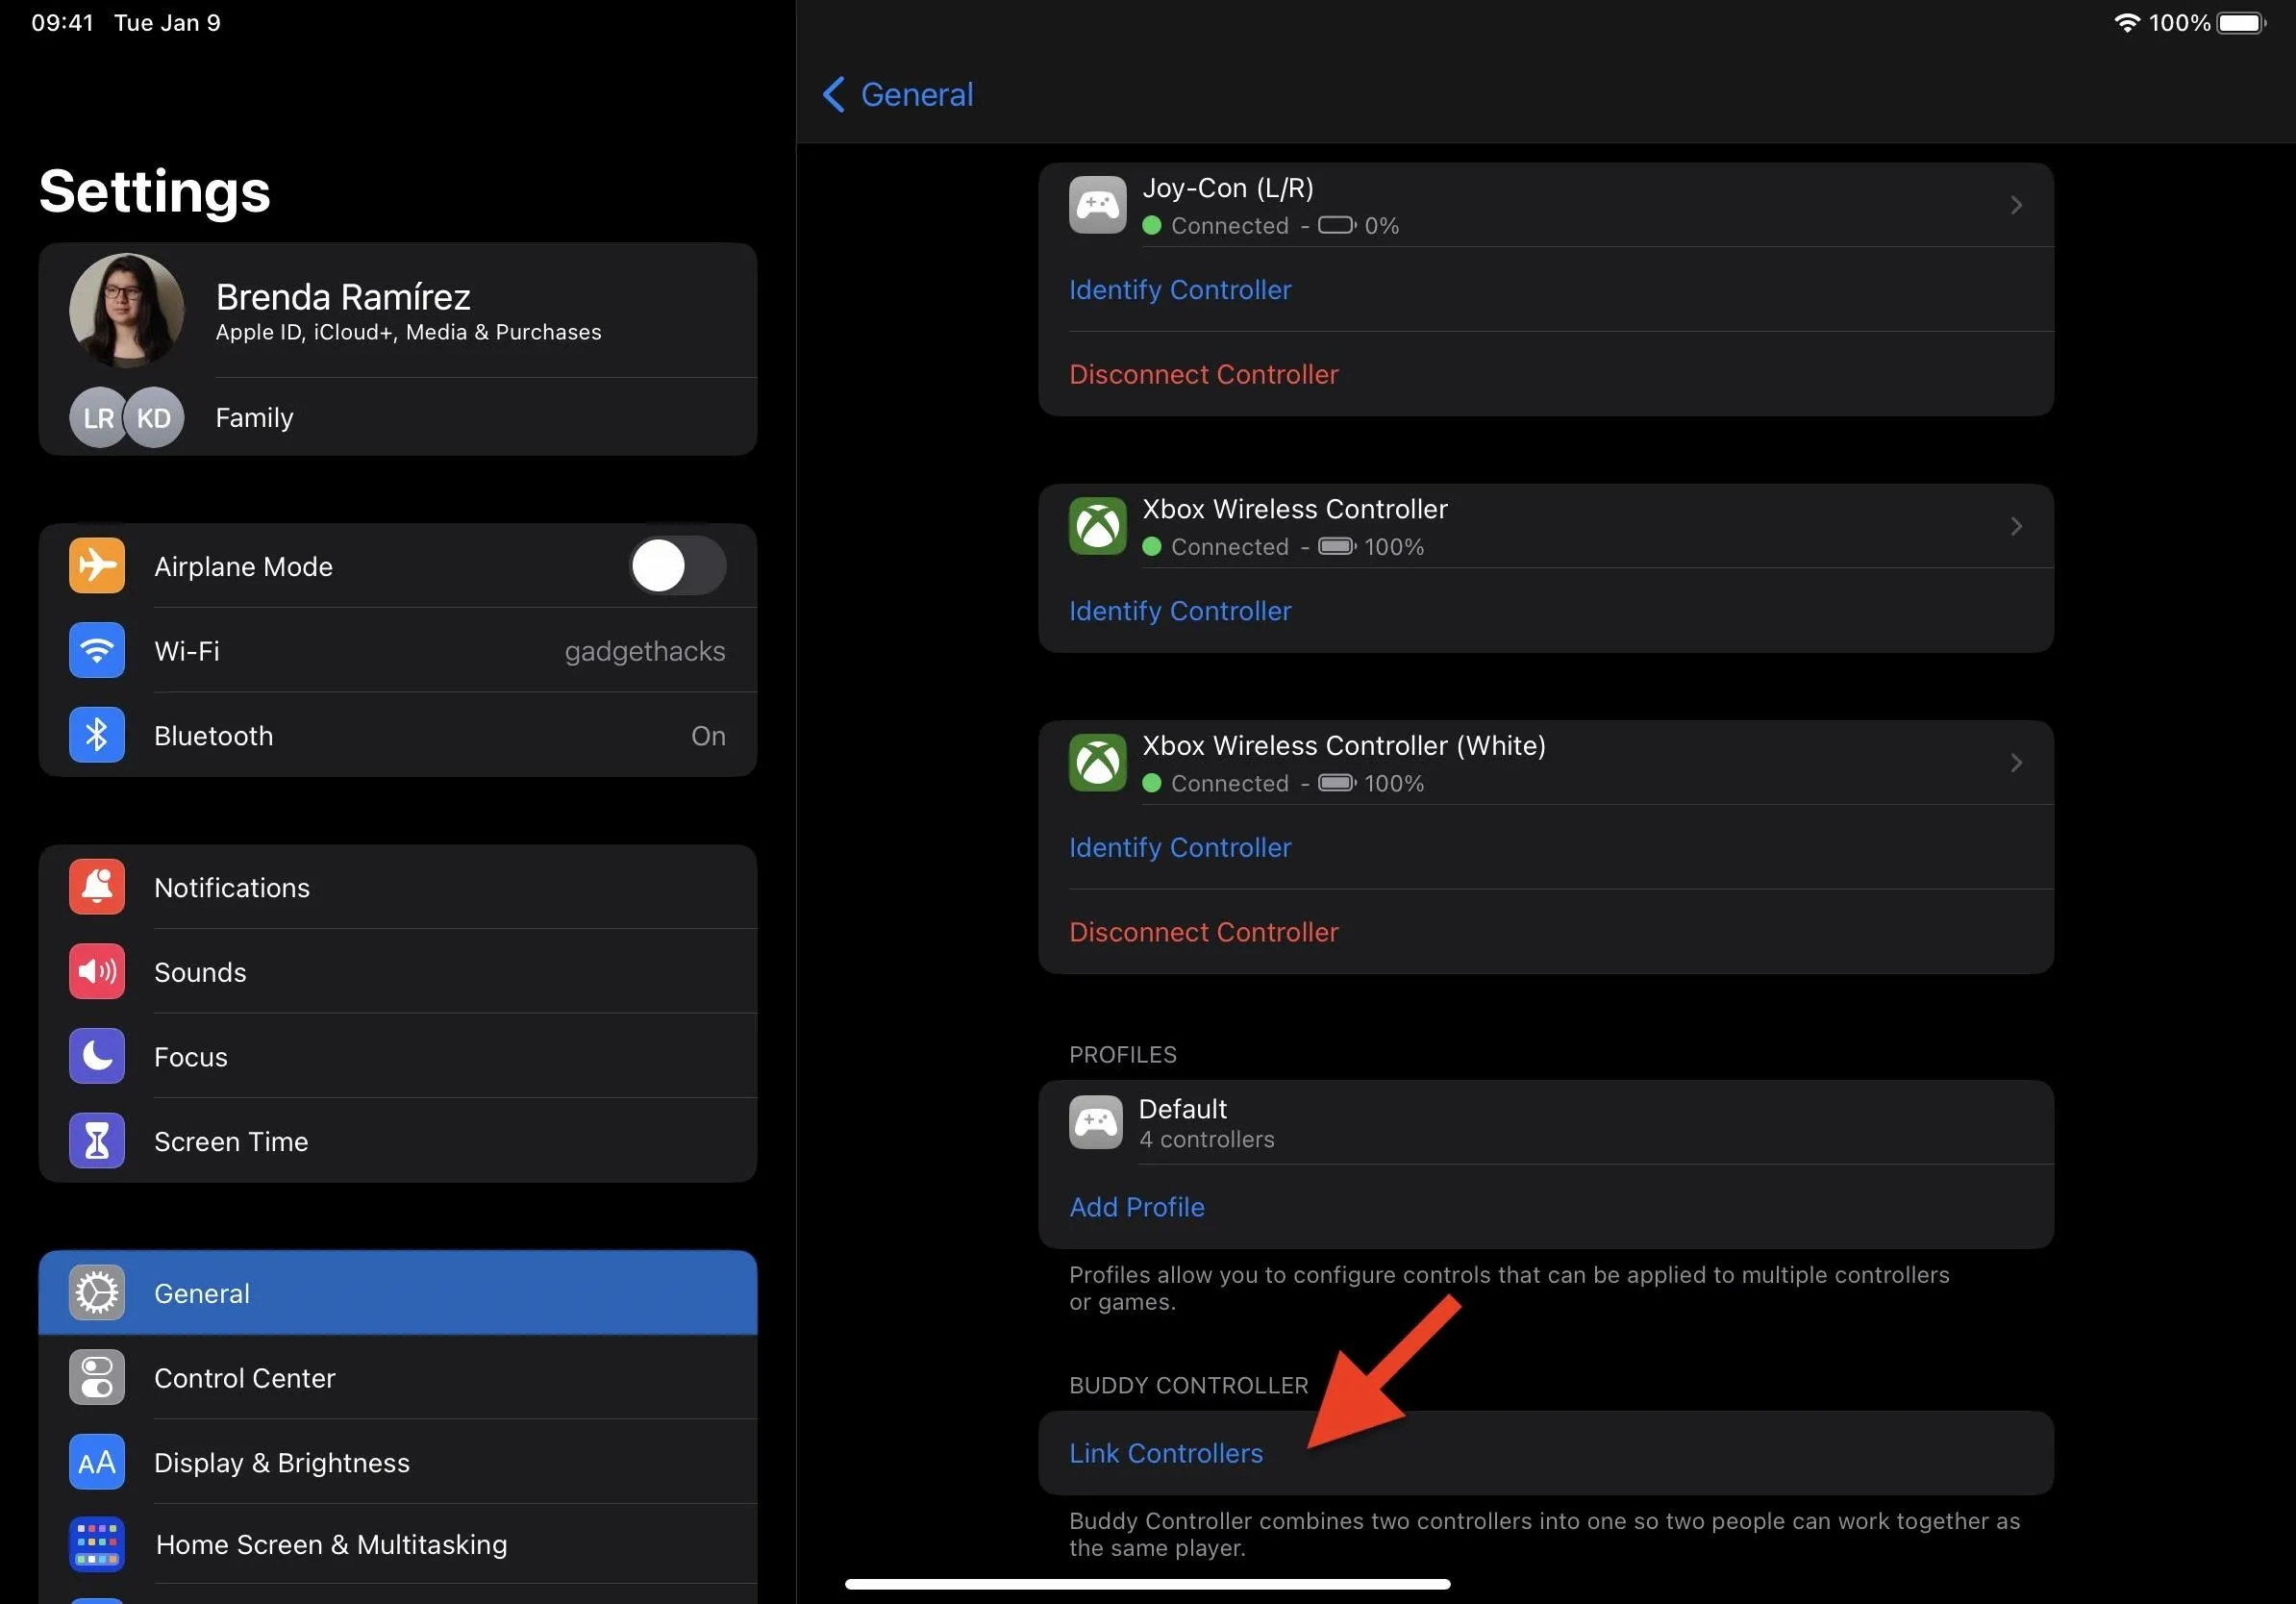Open Home Screen & Multitasking settings
The height and width of the screenshot is (1604, 2296).
[x=398, y=1545]
